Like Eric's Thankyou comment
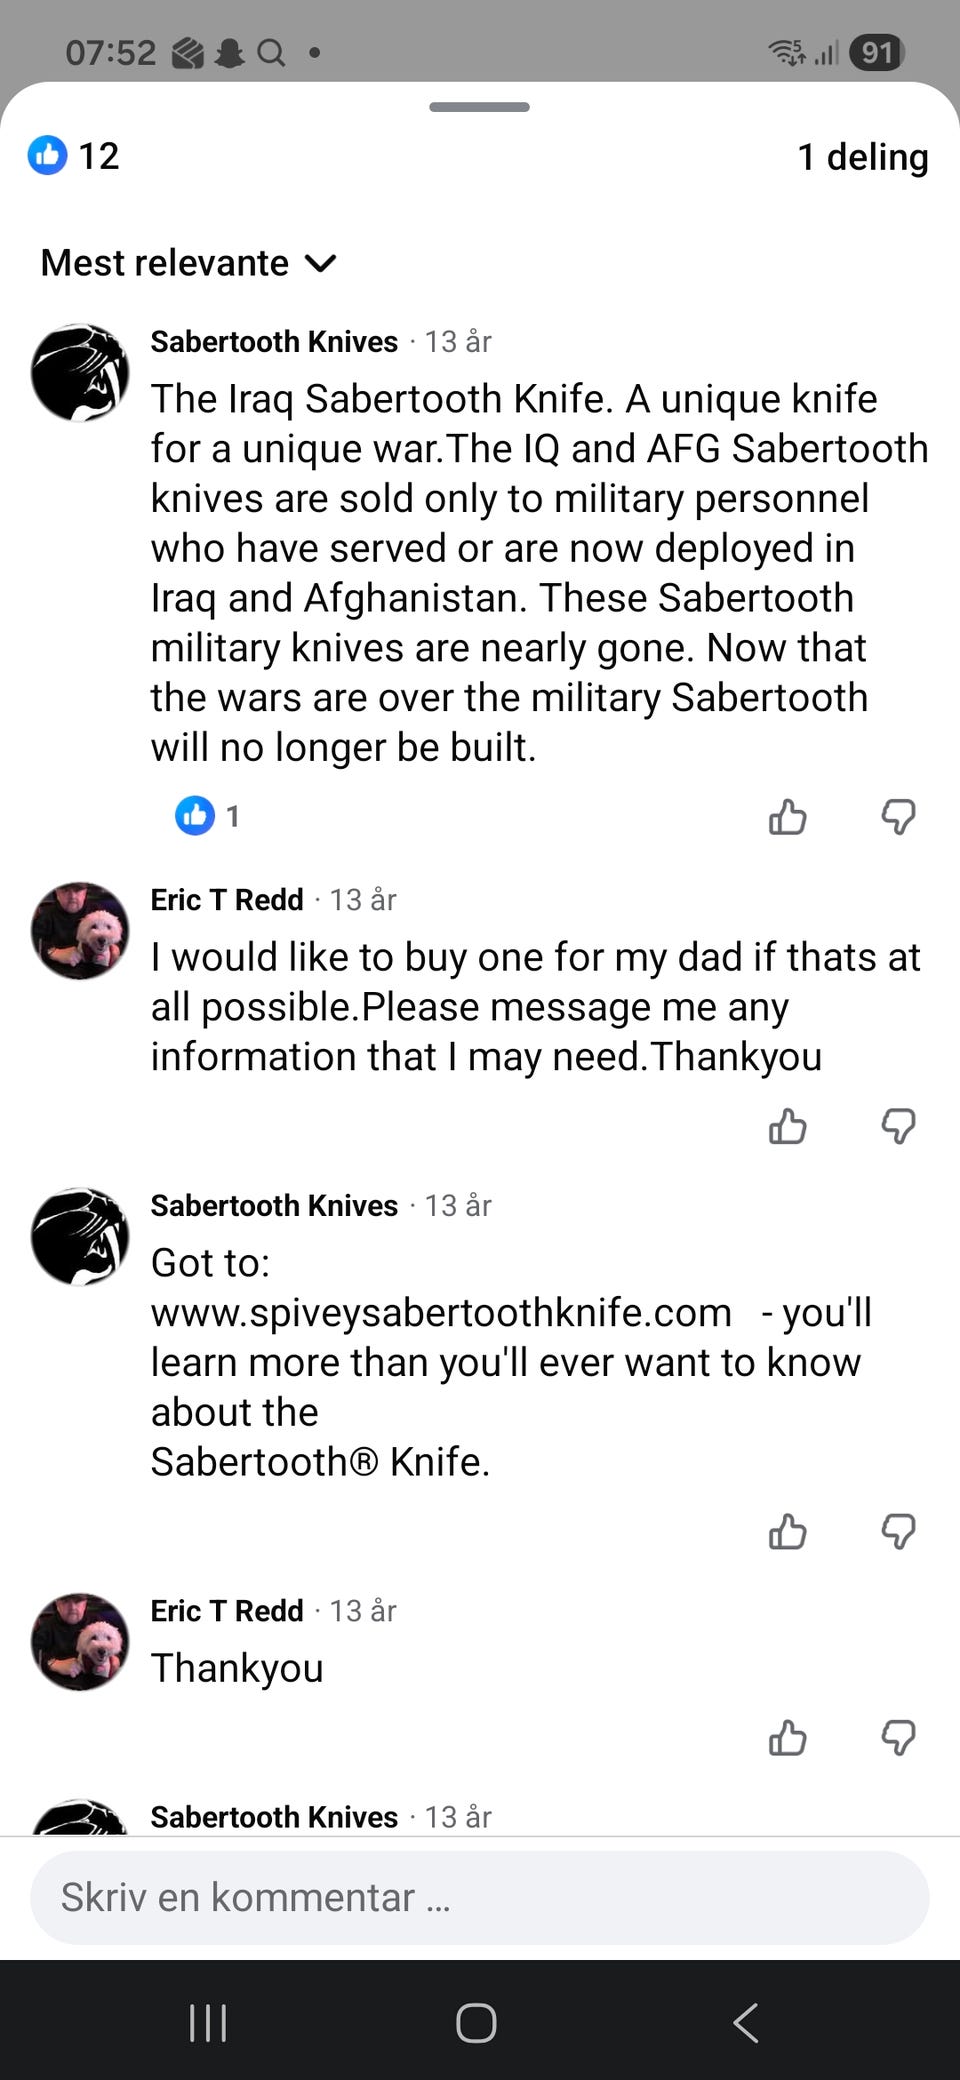The height and width of the screenshot is (2080, 960). click(x=788, y=1738)
